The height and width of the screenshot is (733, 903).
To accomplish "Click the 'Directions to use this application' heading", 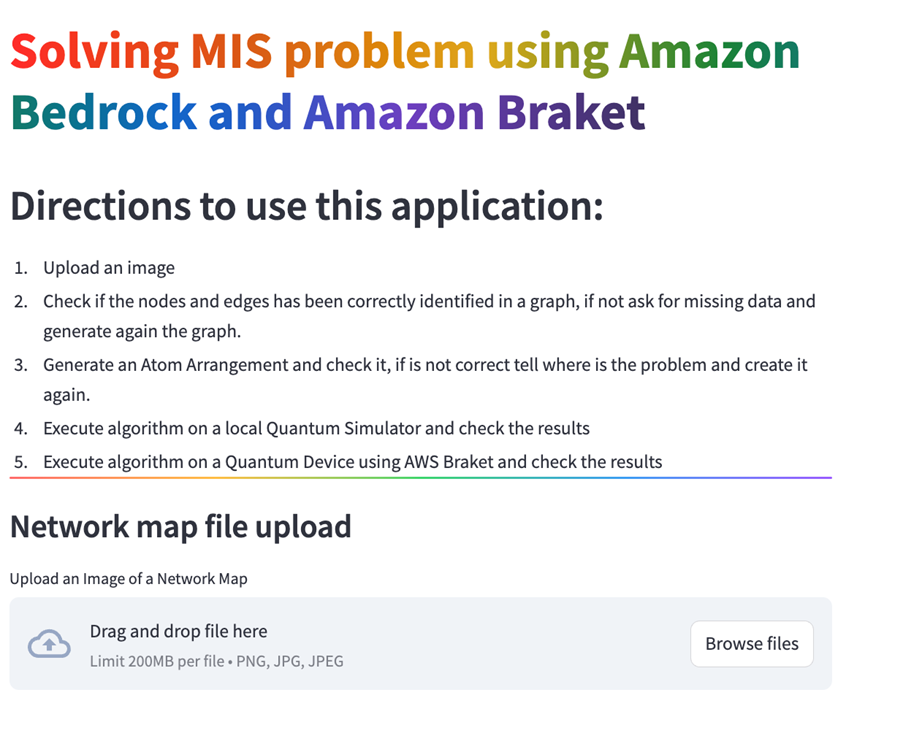I will pos(305,207).
